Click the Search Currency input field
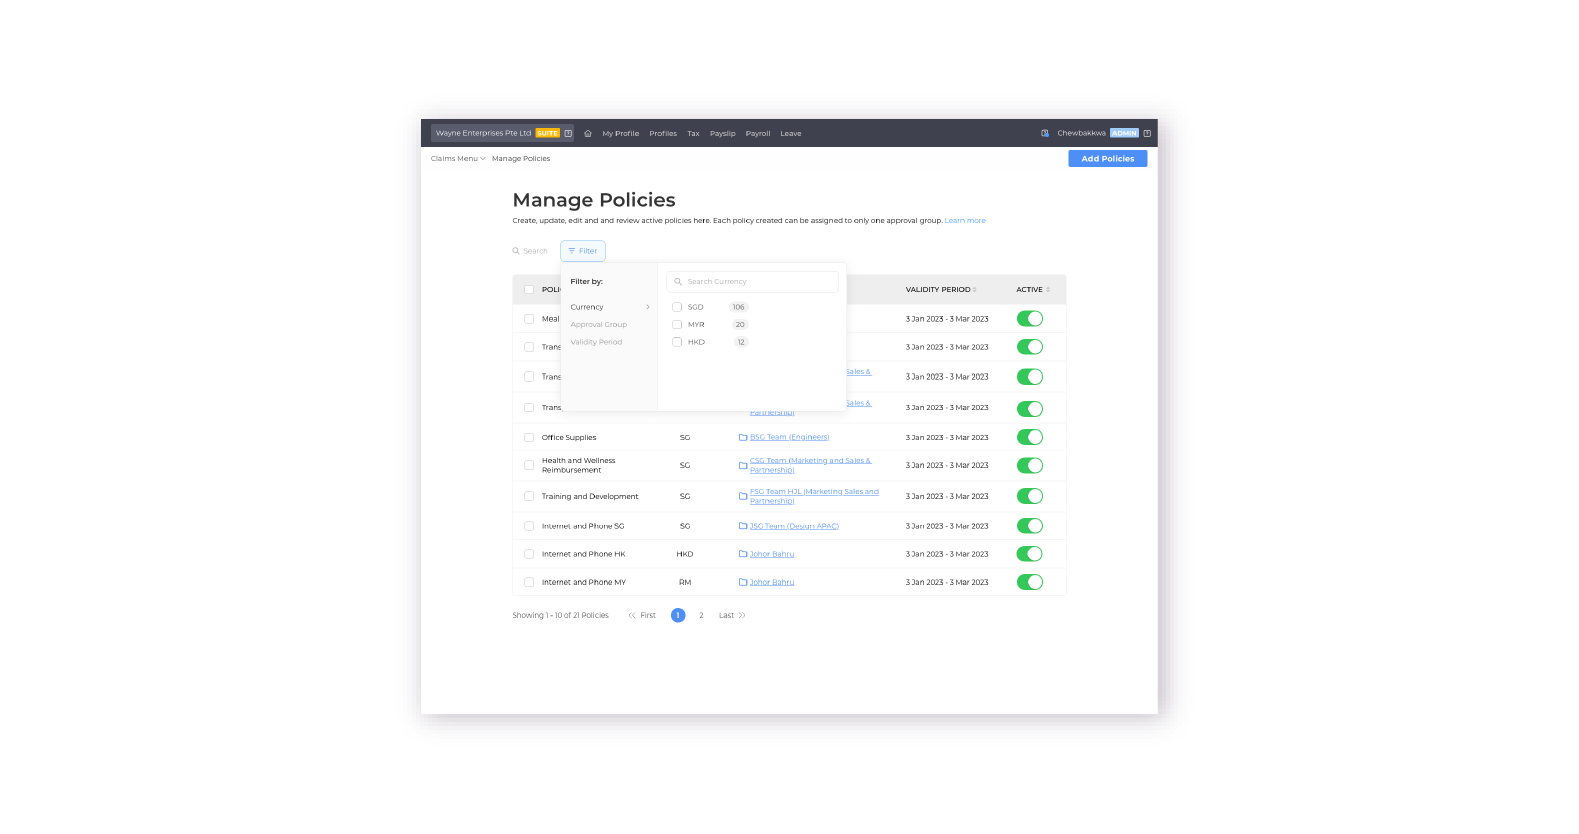The image size is (1579, 834). pos(752,282)
